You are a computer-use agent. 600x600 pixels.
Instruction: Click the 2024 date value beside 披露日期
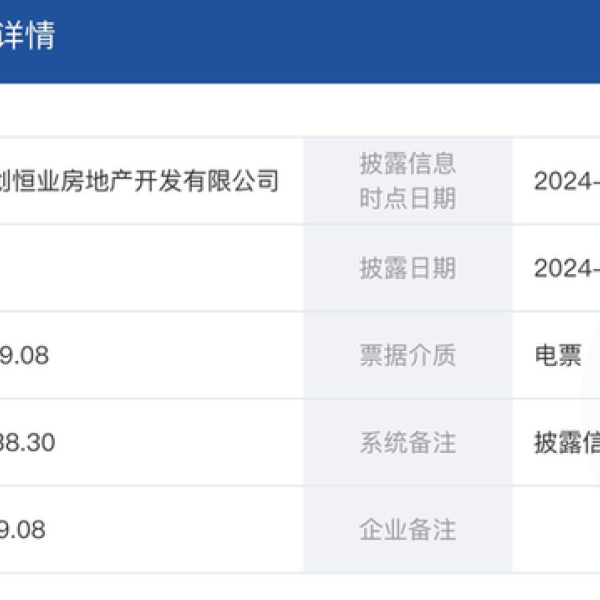point(567,268)
